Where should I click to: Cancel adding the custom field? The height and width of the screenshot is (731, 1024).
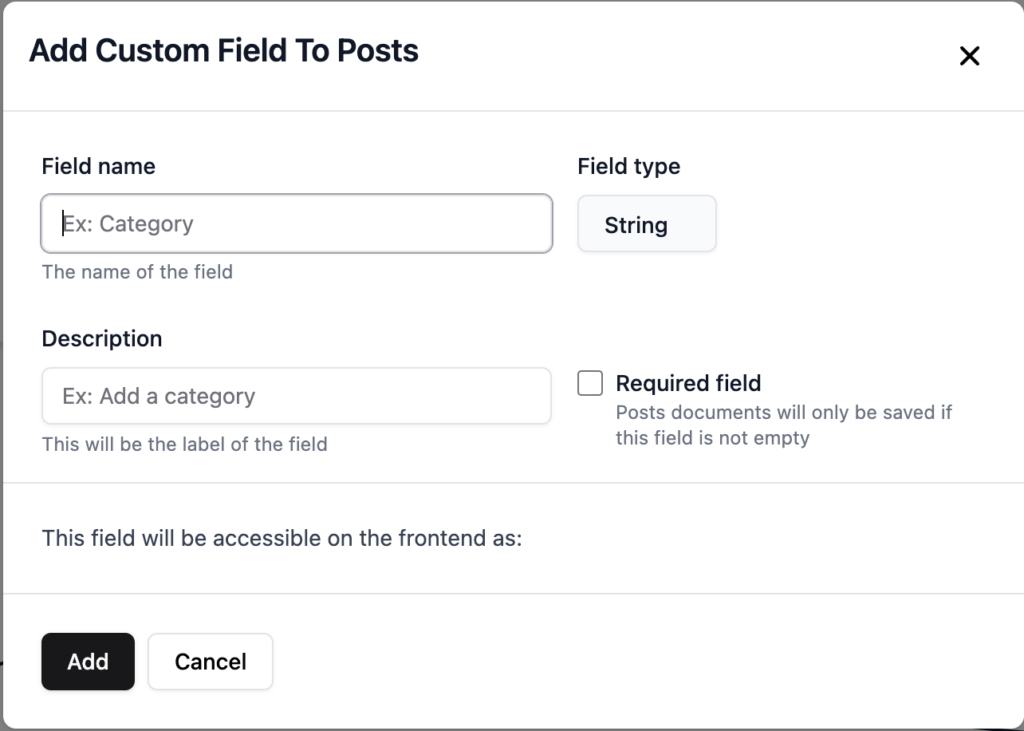point(210,662)
